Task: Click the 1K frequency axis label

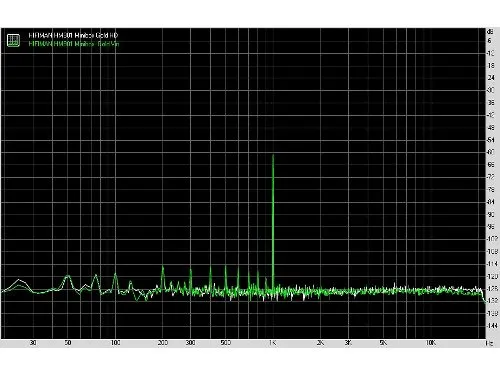Action: point(273,343)
